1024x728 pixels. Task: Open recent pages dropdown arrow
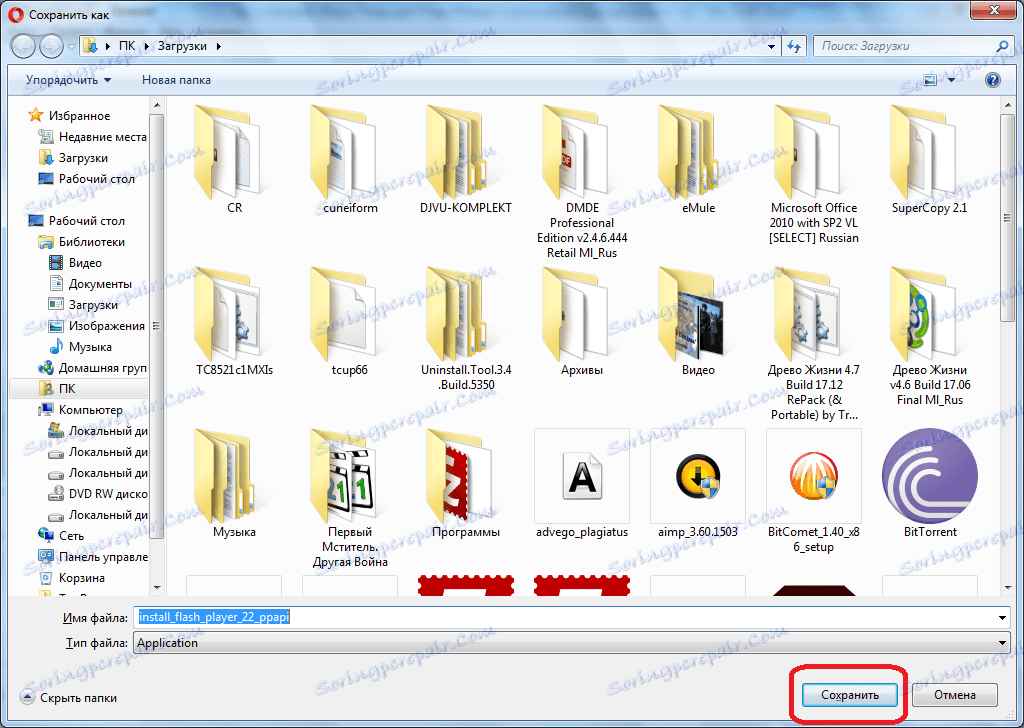coord(71,47)
